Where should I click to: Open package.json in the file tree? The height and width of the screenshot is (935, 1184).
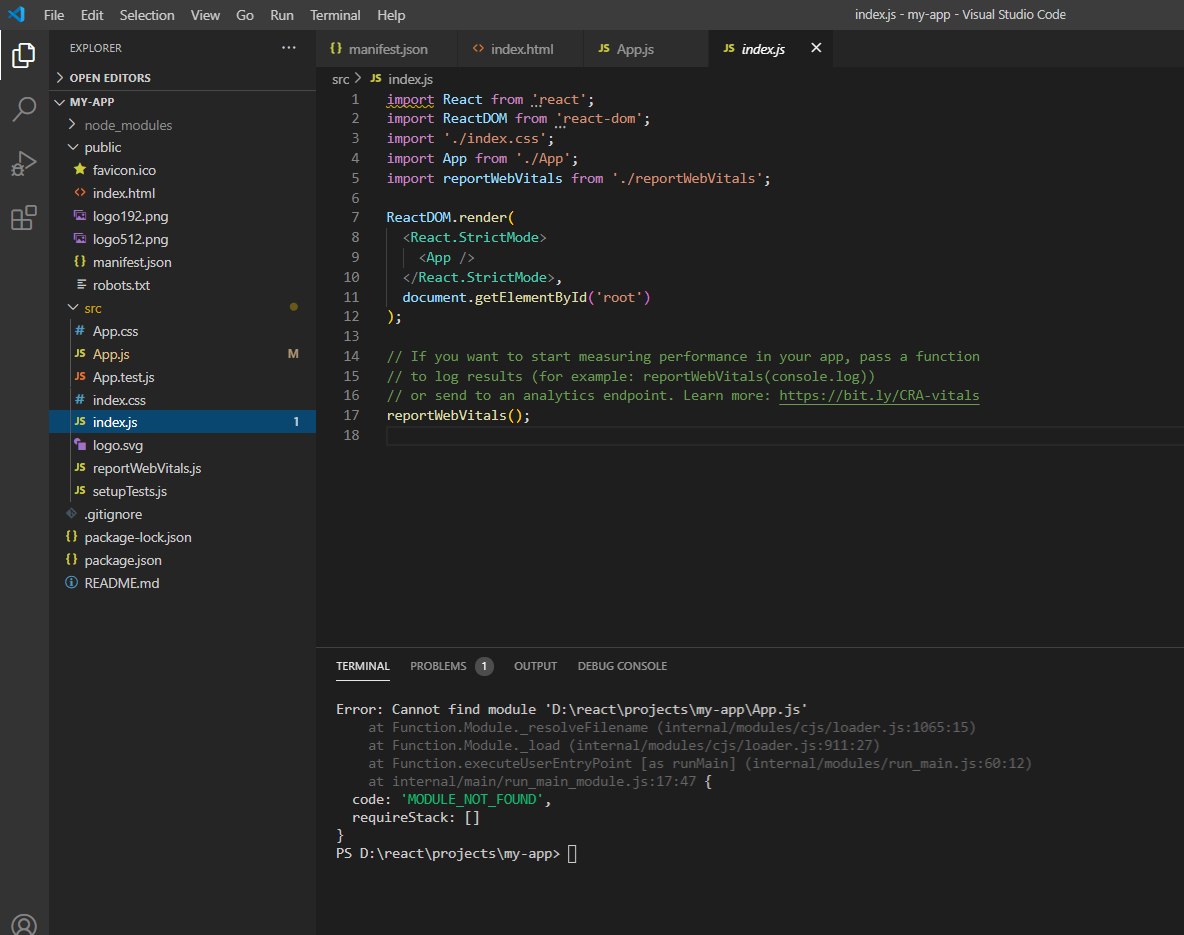123,560
